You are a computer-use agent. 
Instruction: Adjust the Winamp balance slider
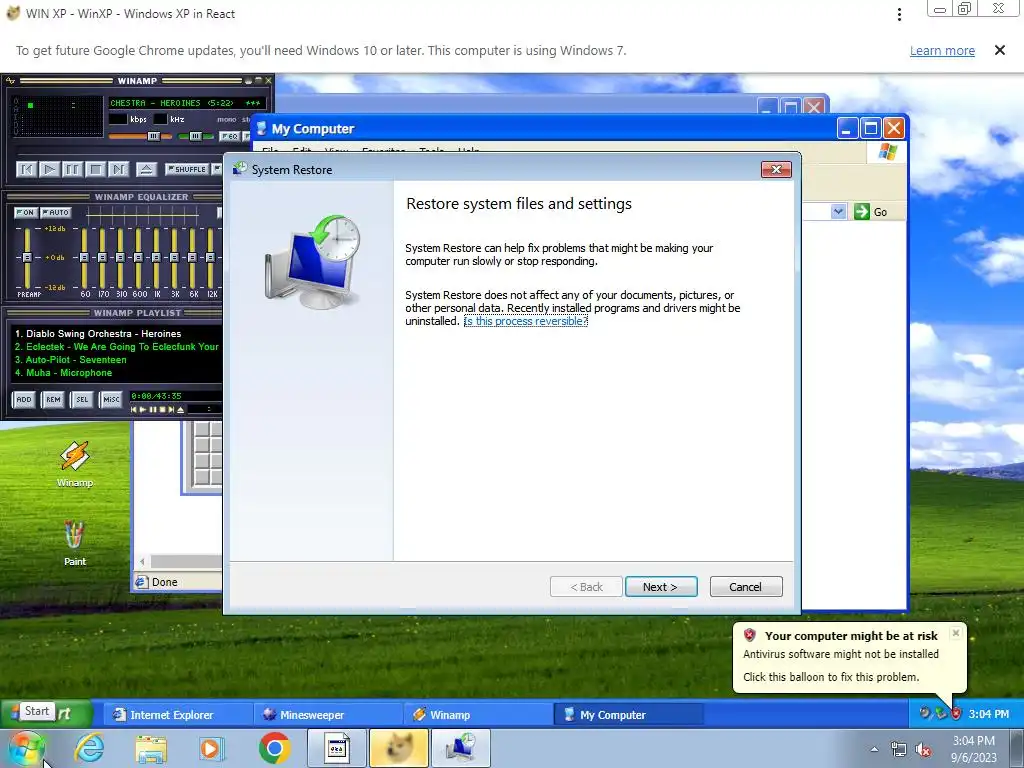194,136
